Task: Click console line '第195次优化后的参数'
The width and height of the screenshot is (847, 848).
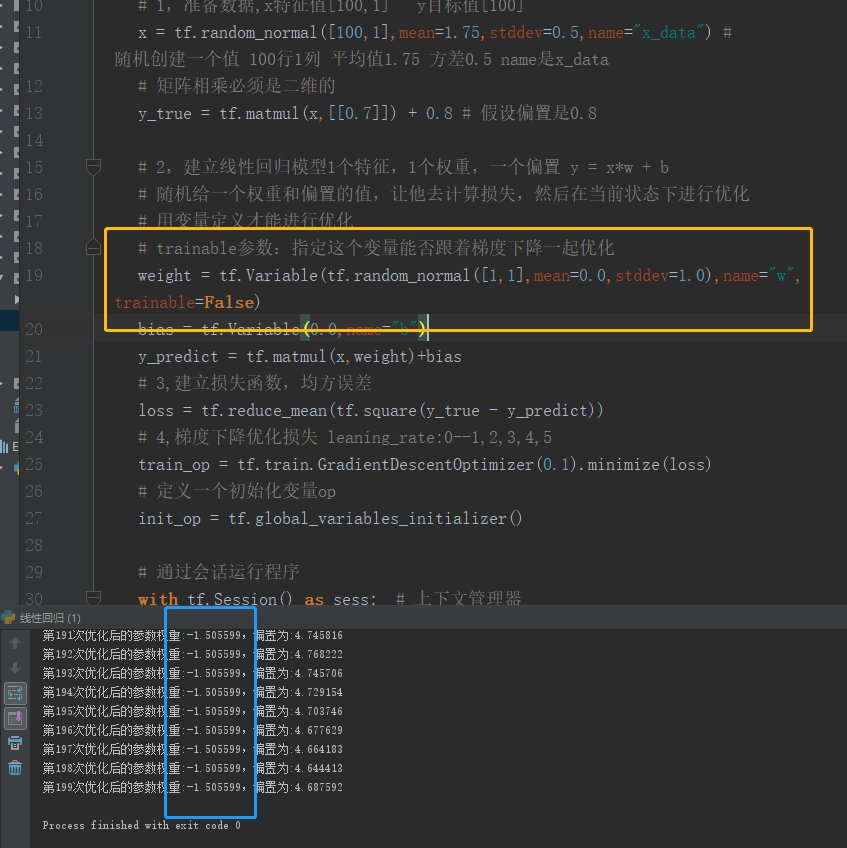Action: click(x=193, y=711)
